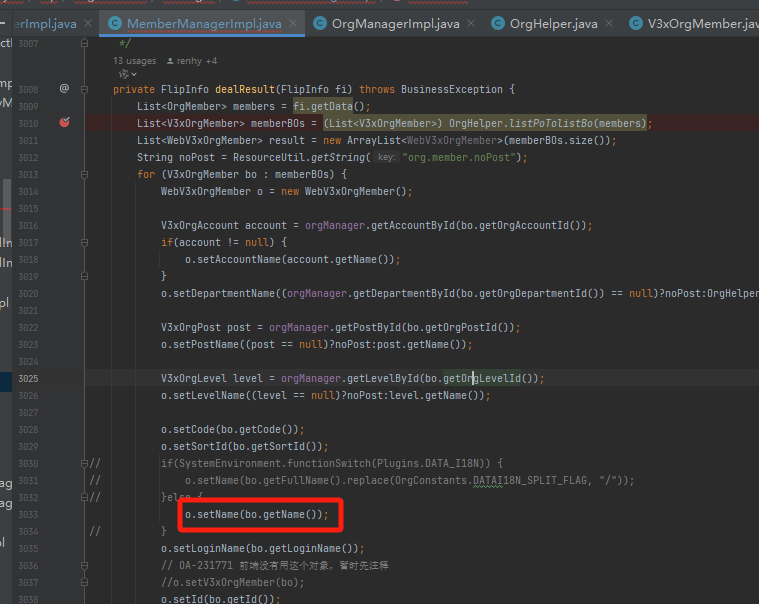Switch to the OrgManagerImpl.java tab
The height and width of the screenshot is (604, 759).
pyautogui.click(x=395, y=23)
